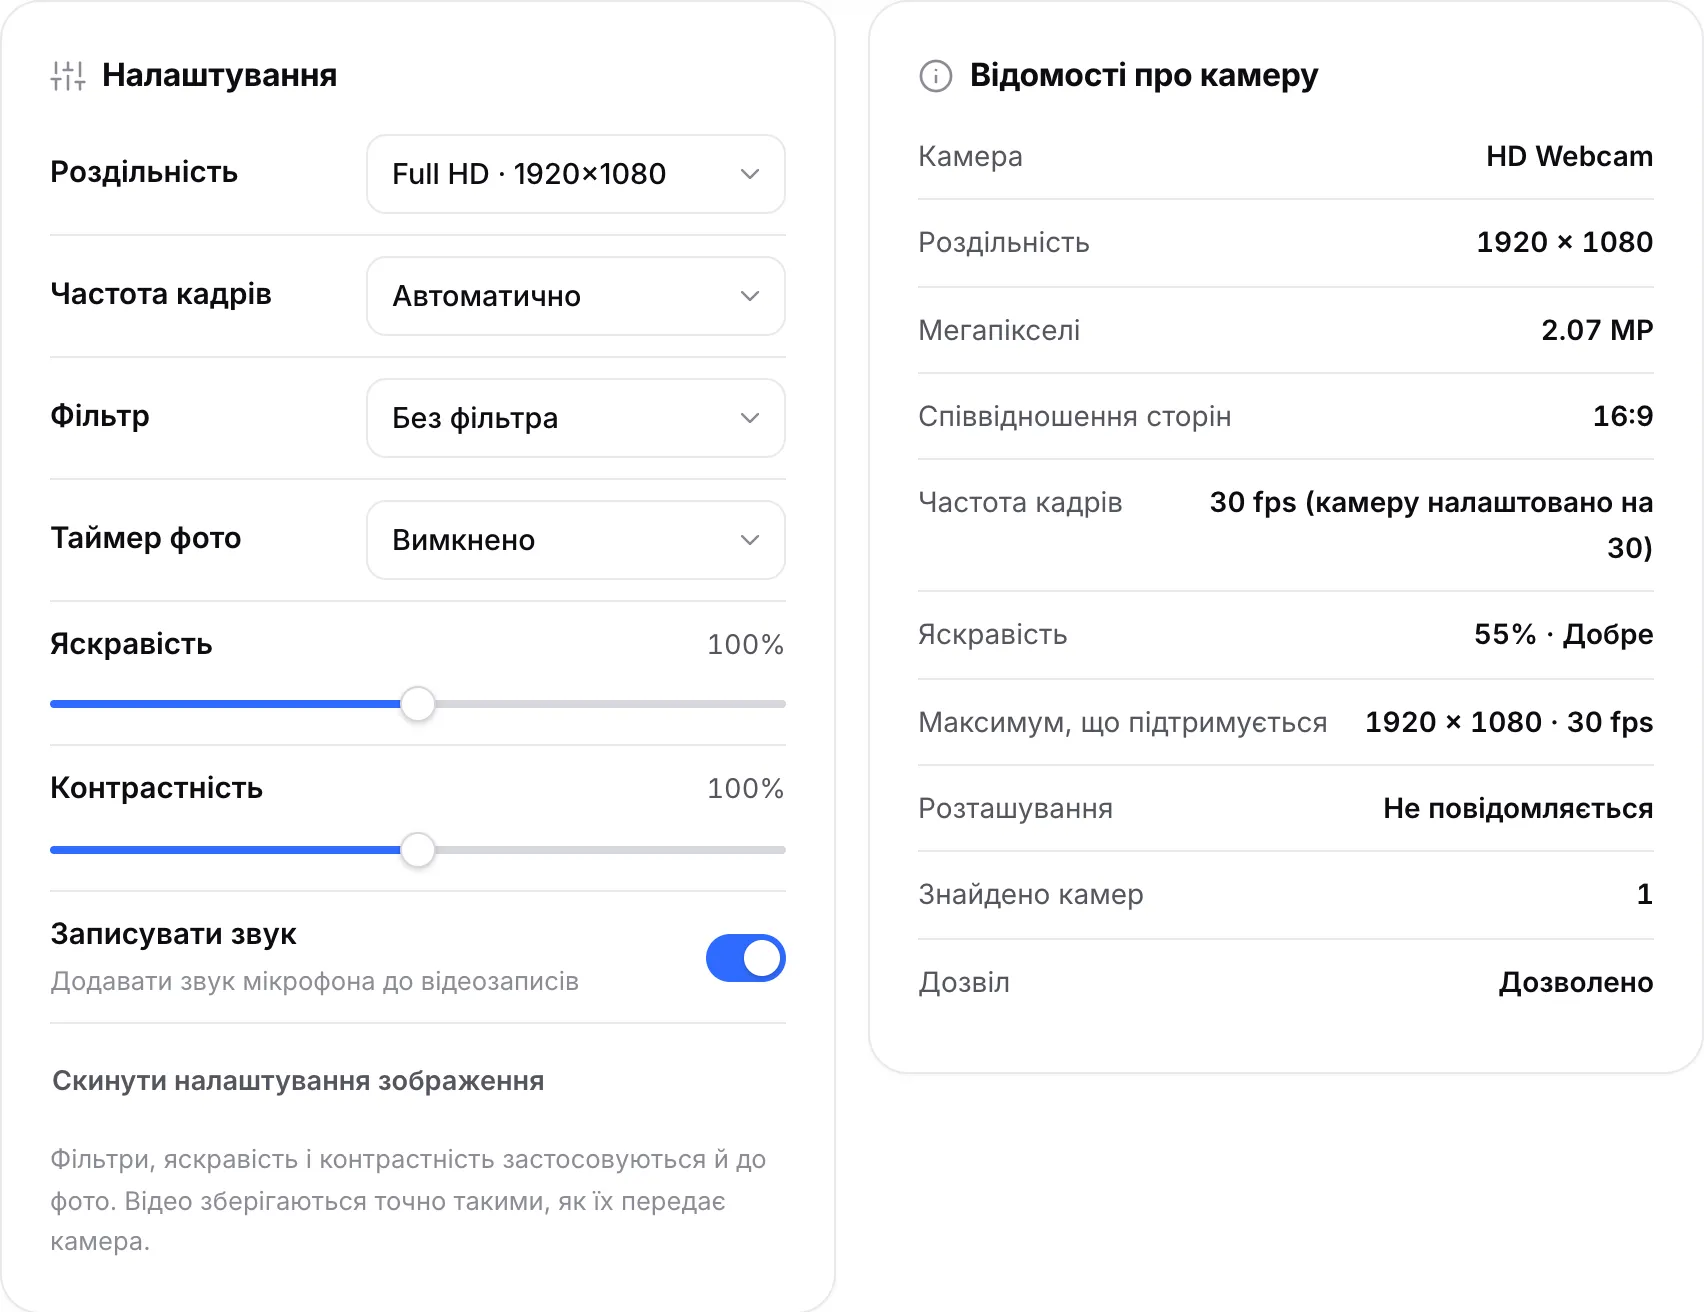
Task: Click the 1920 × 1080 · 30 fps maximum value
Action: [x=1509, y=722]
